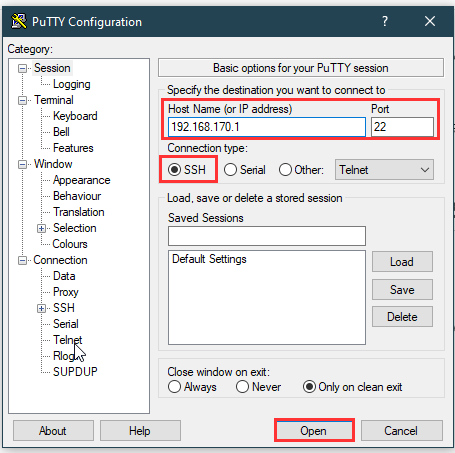Collapse the Connection tree node
Screen dimensions: 455x453
(22, 261)
